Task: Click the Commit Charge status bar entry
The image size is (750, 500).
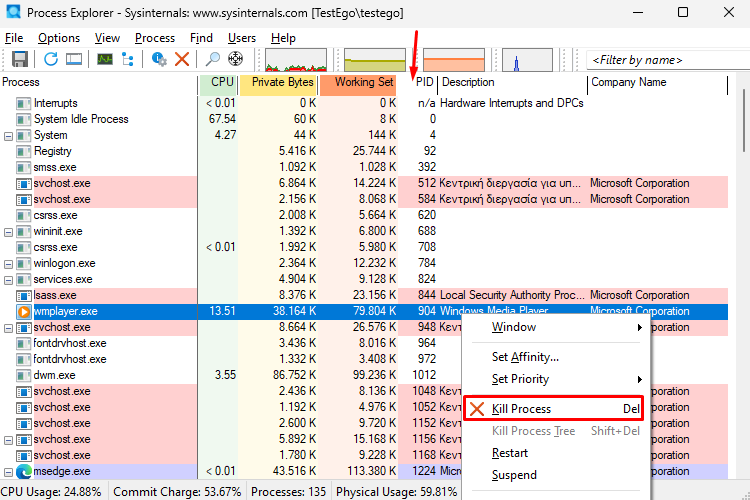Action: click(x=177, y=492)
